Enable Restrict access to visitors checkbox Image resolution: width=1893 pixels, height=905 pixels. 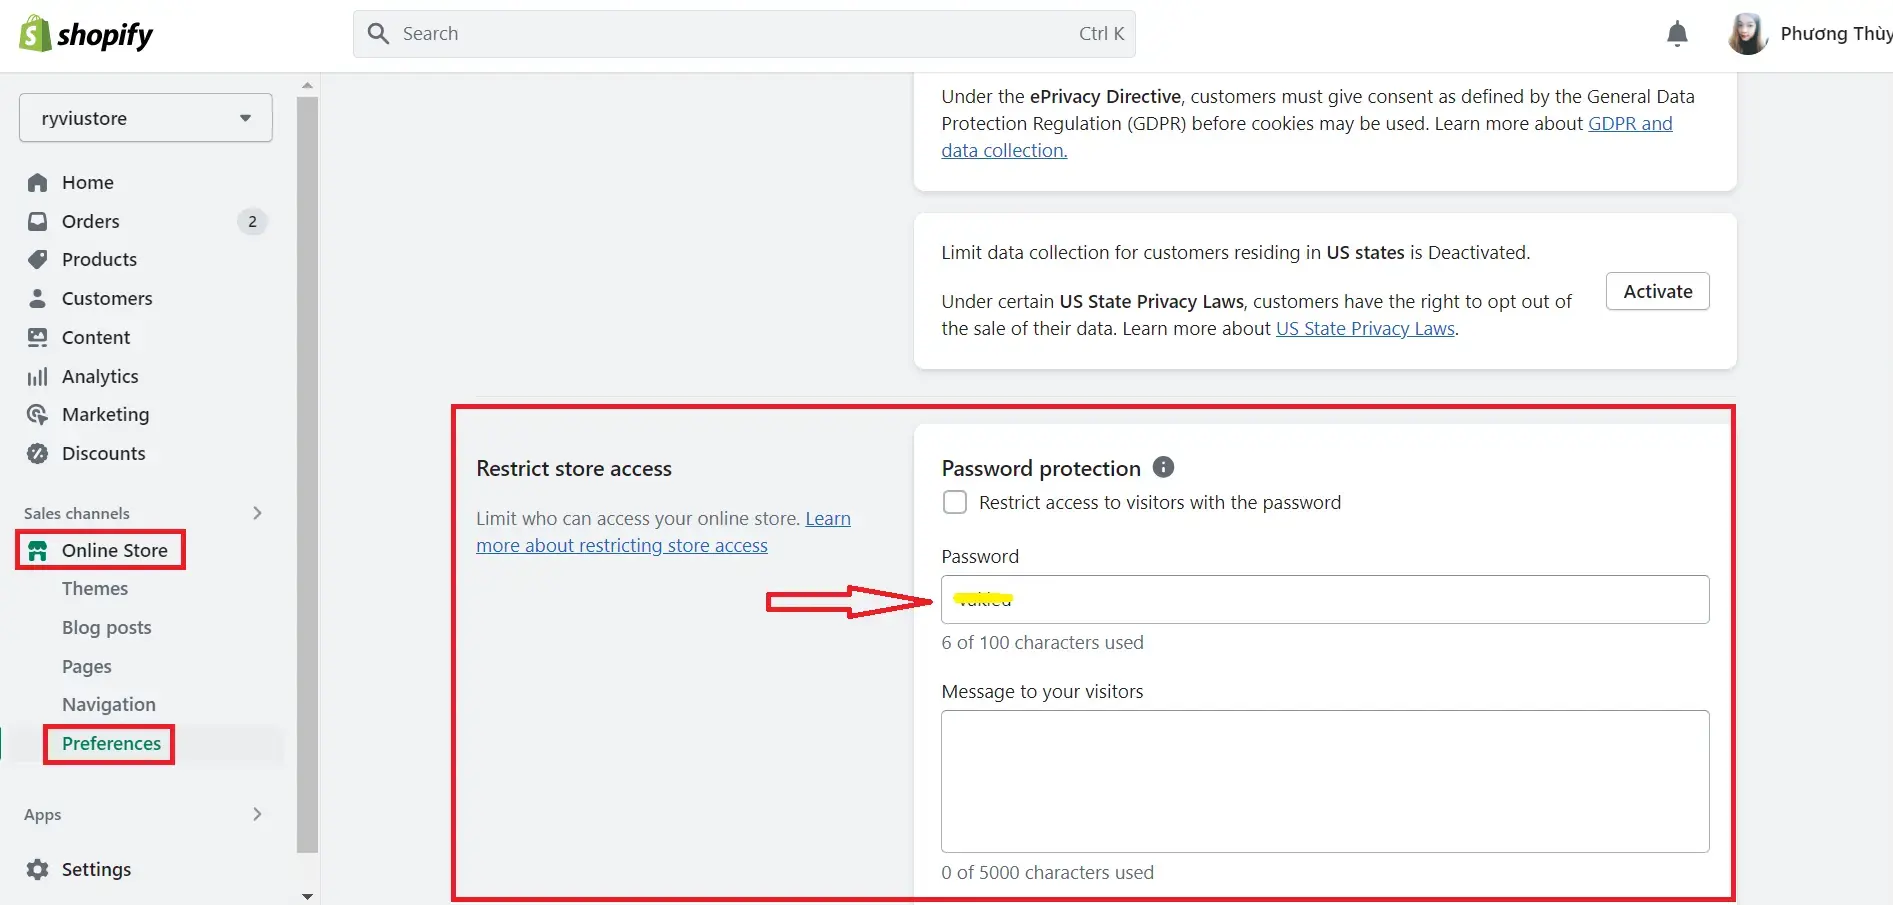955,502
